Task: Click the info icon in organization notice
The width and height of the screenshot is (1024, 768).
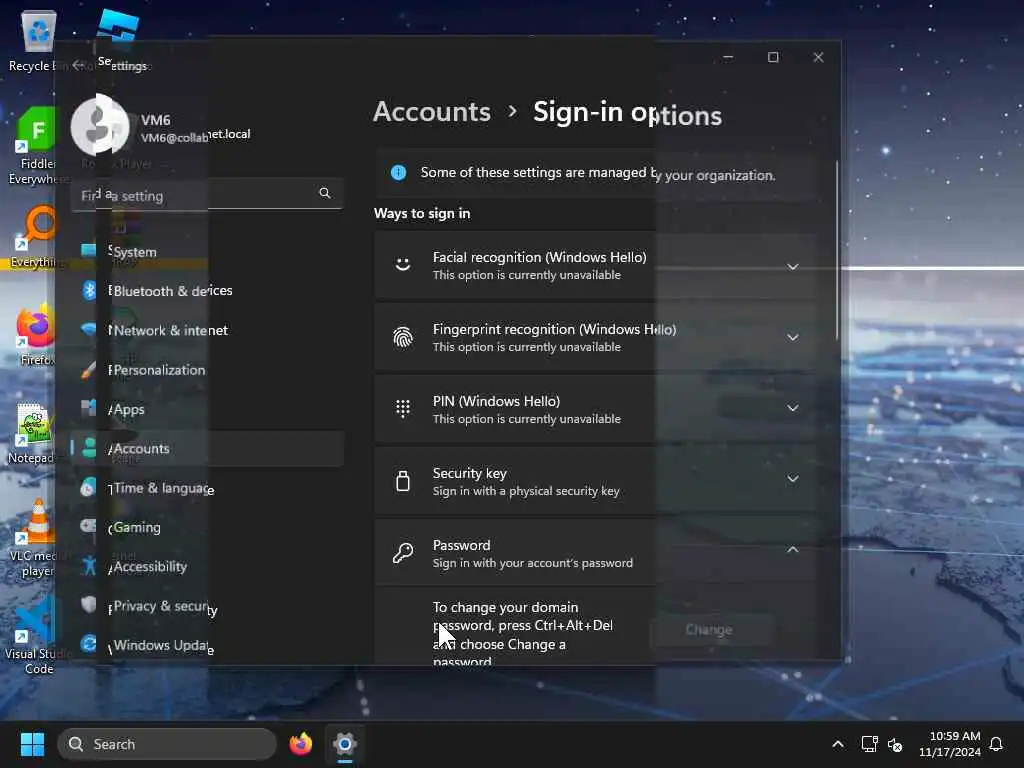Action: pyautogui.click(x=398, y=172)
